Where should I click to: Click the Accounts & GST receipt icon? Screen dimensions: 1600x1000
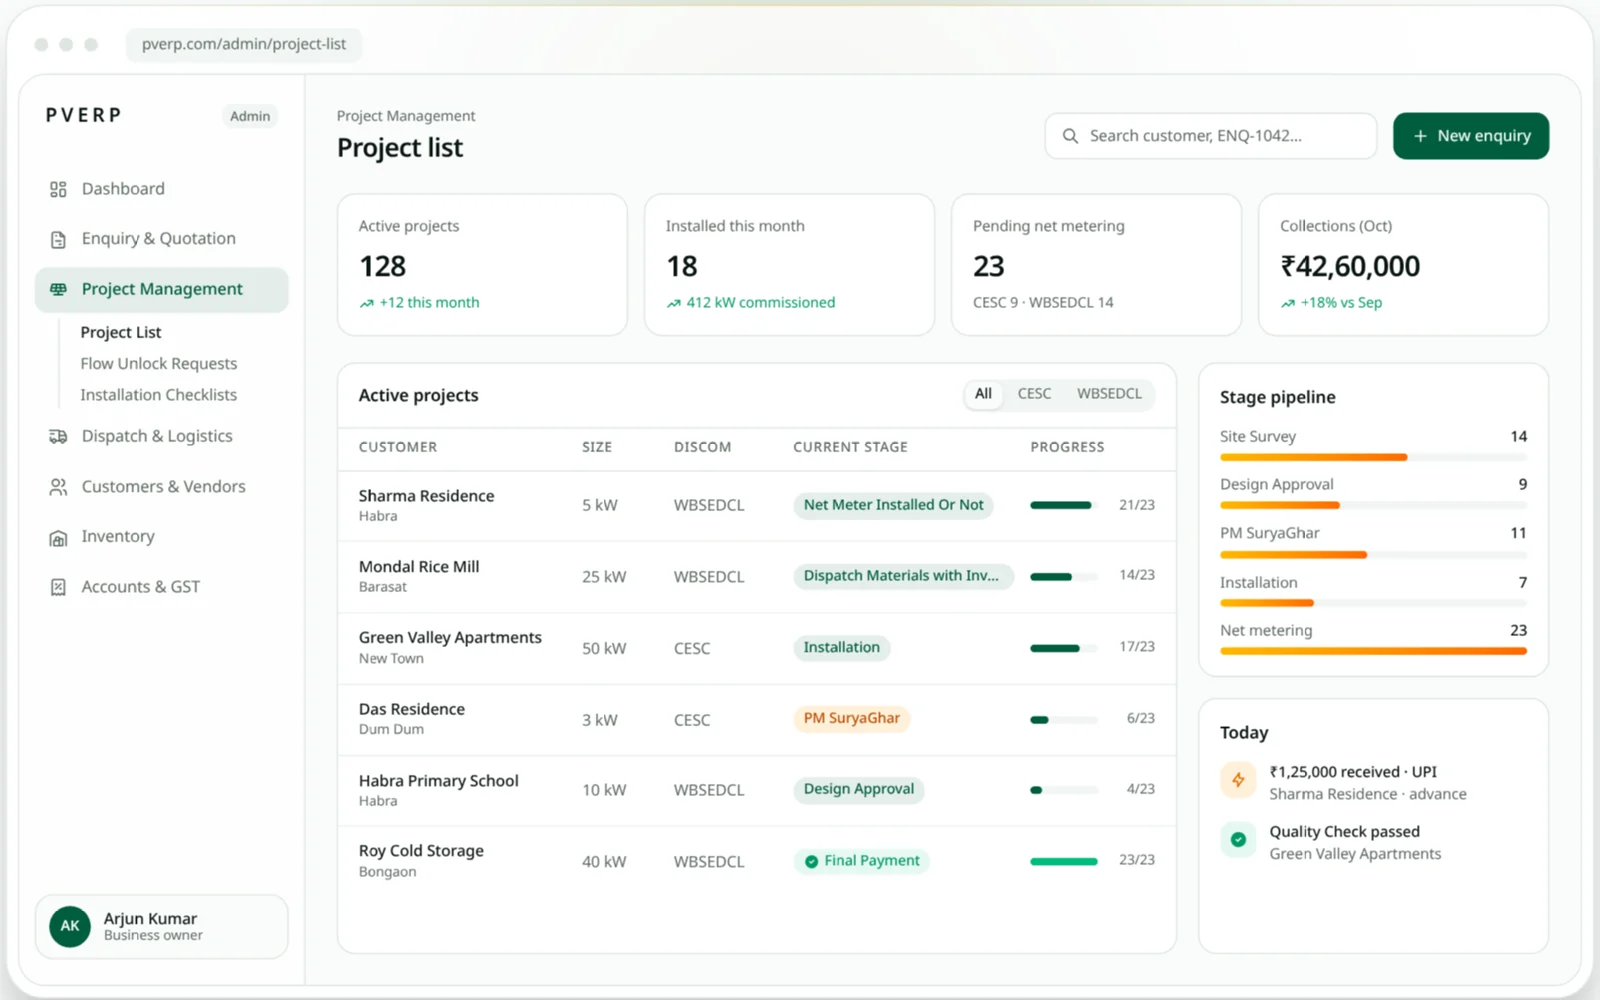click(58, 587)
